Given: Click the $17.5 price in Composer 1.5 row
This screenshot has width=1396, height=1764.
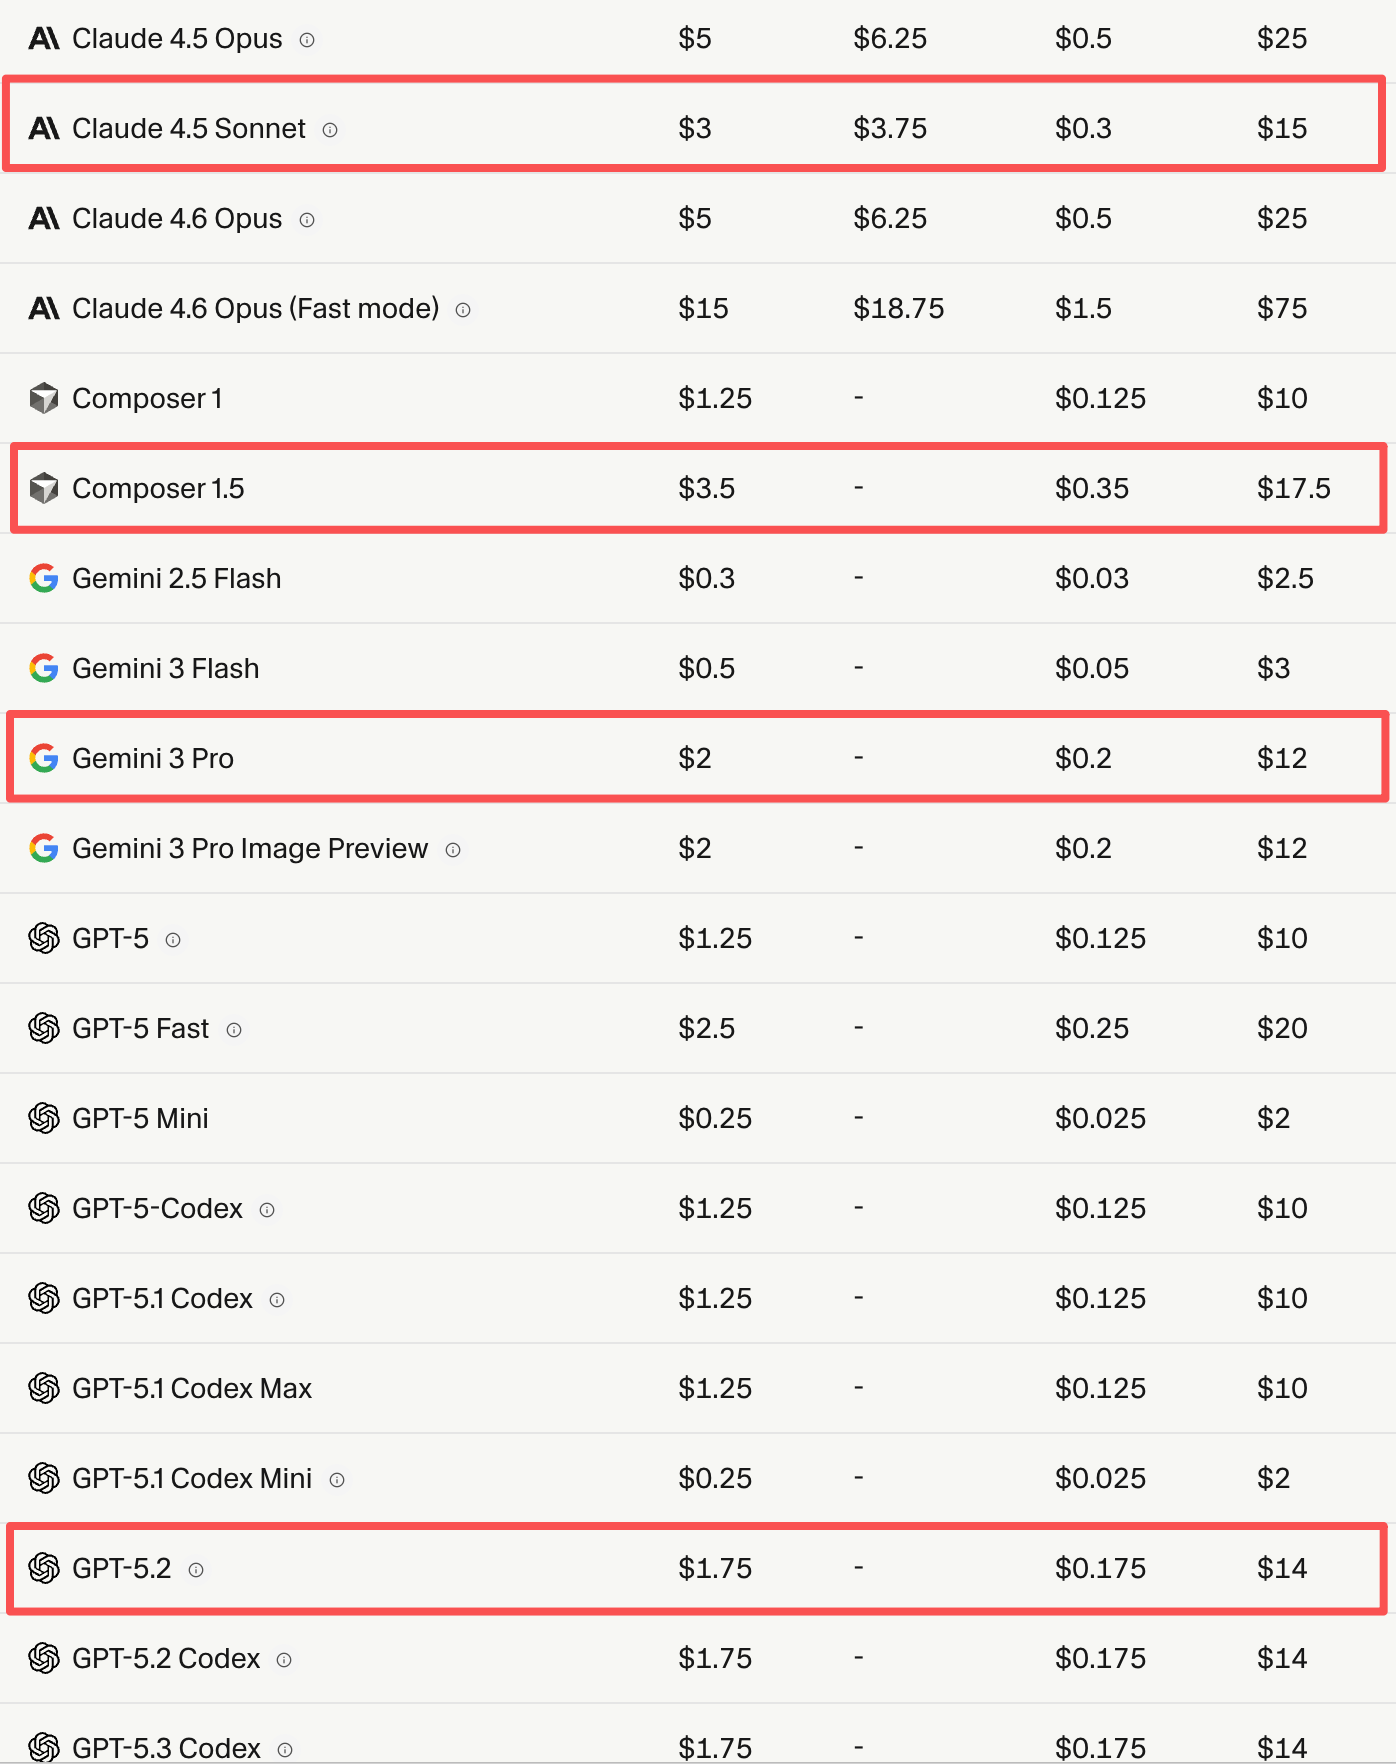Looking at the screenshot, I should (1294, 488).
